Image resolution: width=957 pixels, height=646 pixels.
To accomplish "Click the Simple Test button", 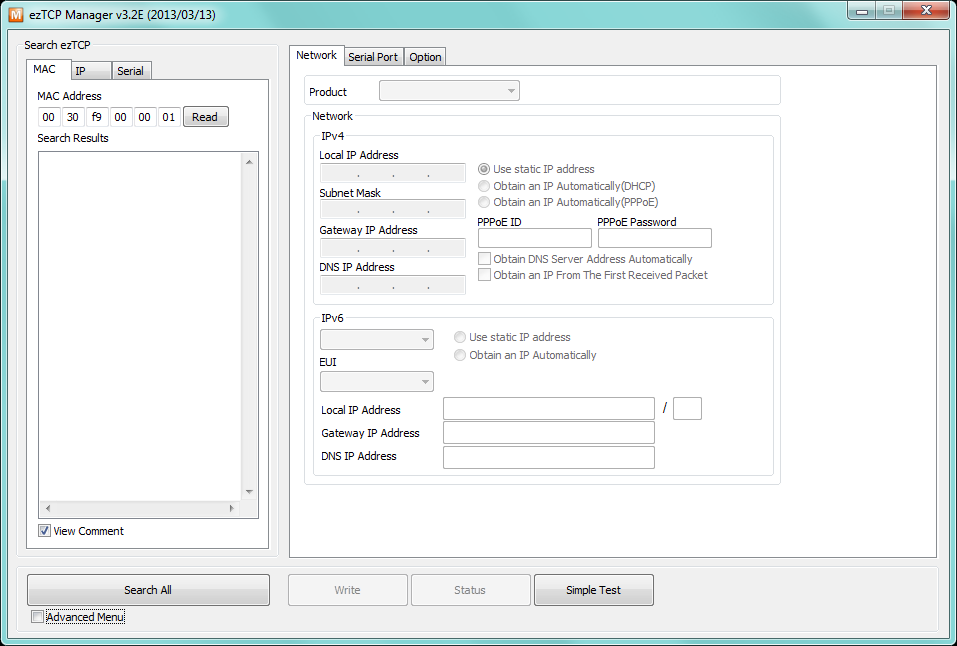I will (x=594, y=590).
